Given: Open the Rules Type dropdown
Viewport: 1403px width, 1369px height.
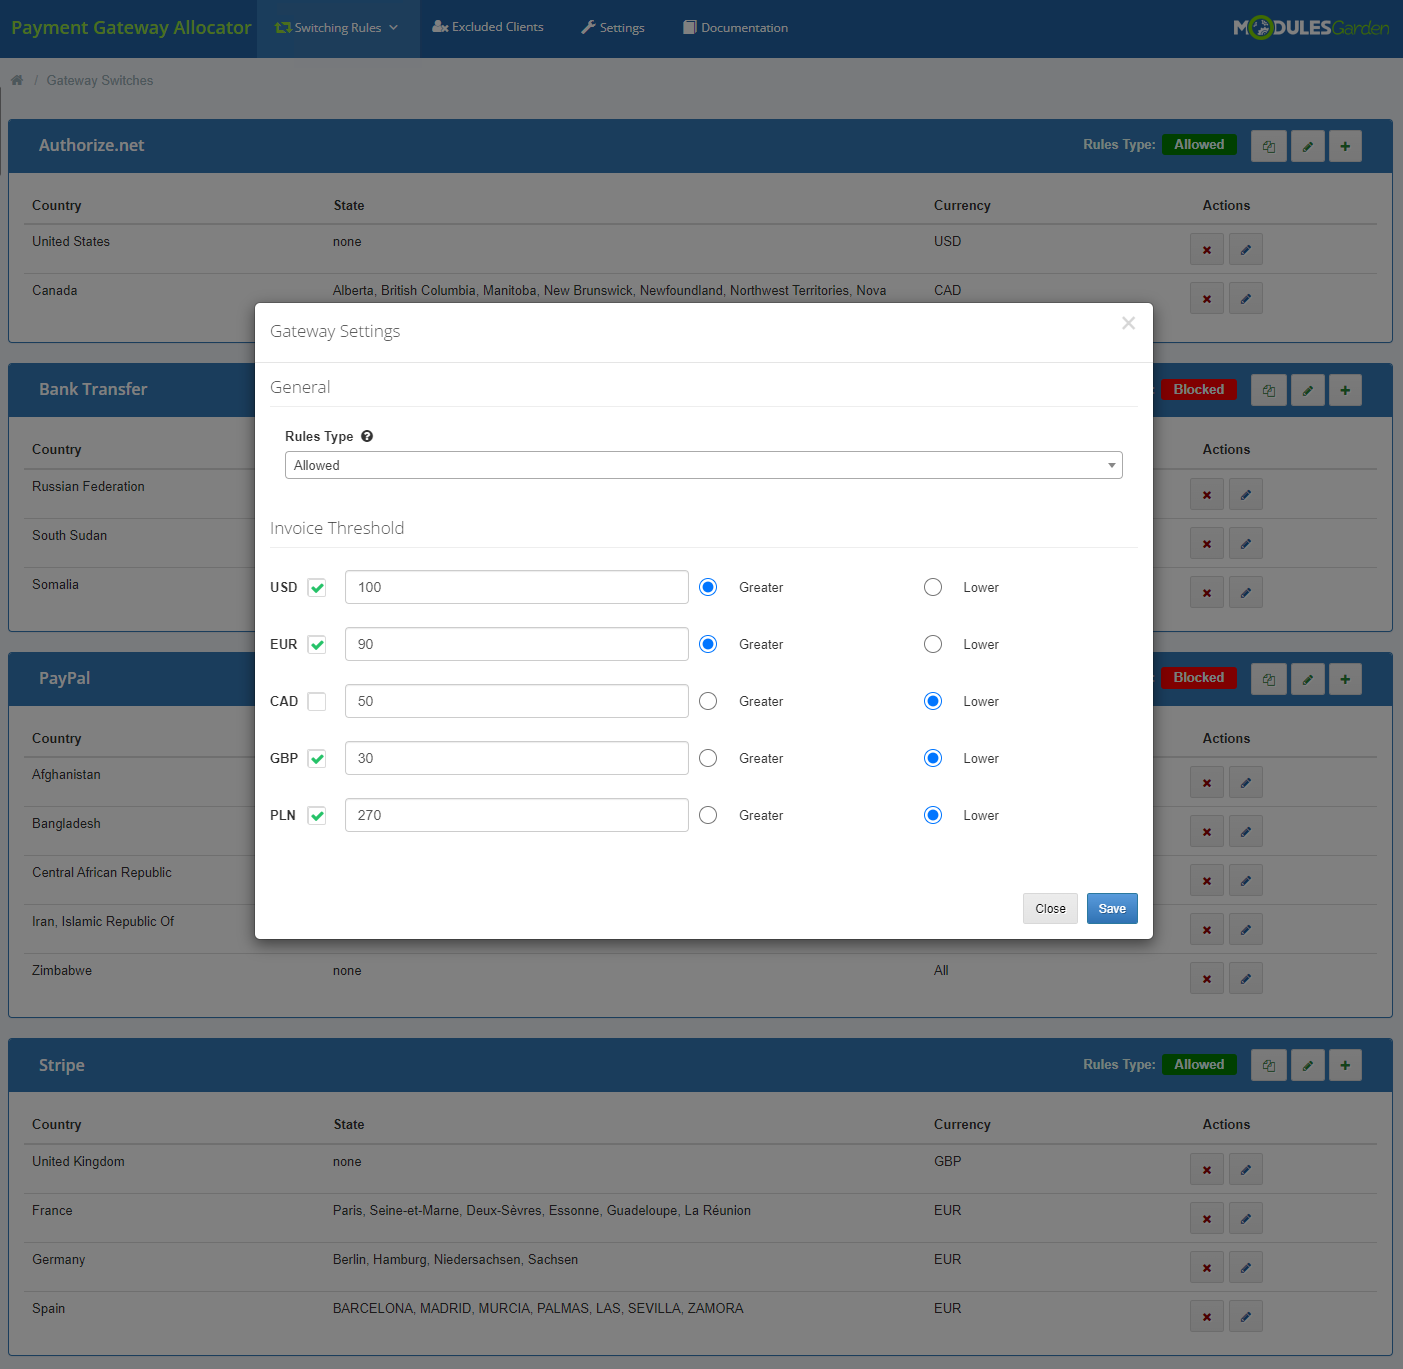Looking at the screenshot, I should pyautogui.click(x=703, y=465).
